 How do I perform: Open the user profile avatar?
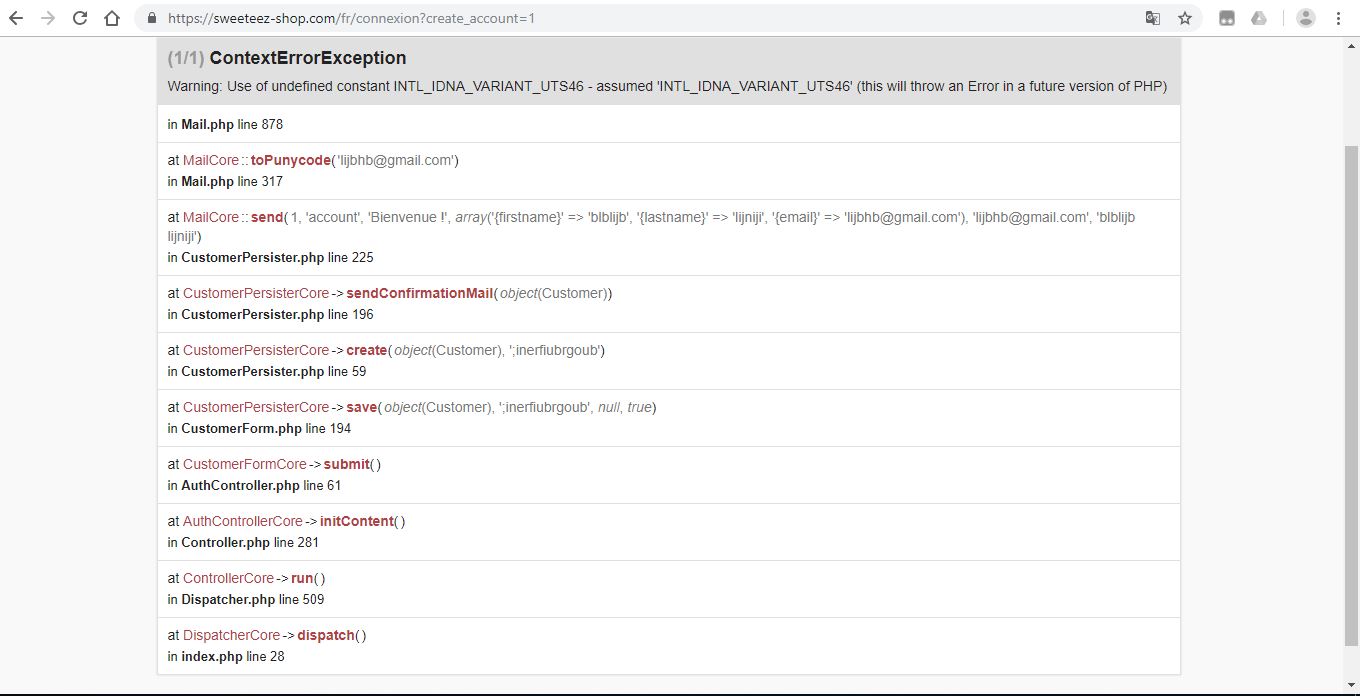pos(1306,18)
